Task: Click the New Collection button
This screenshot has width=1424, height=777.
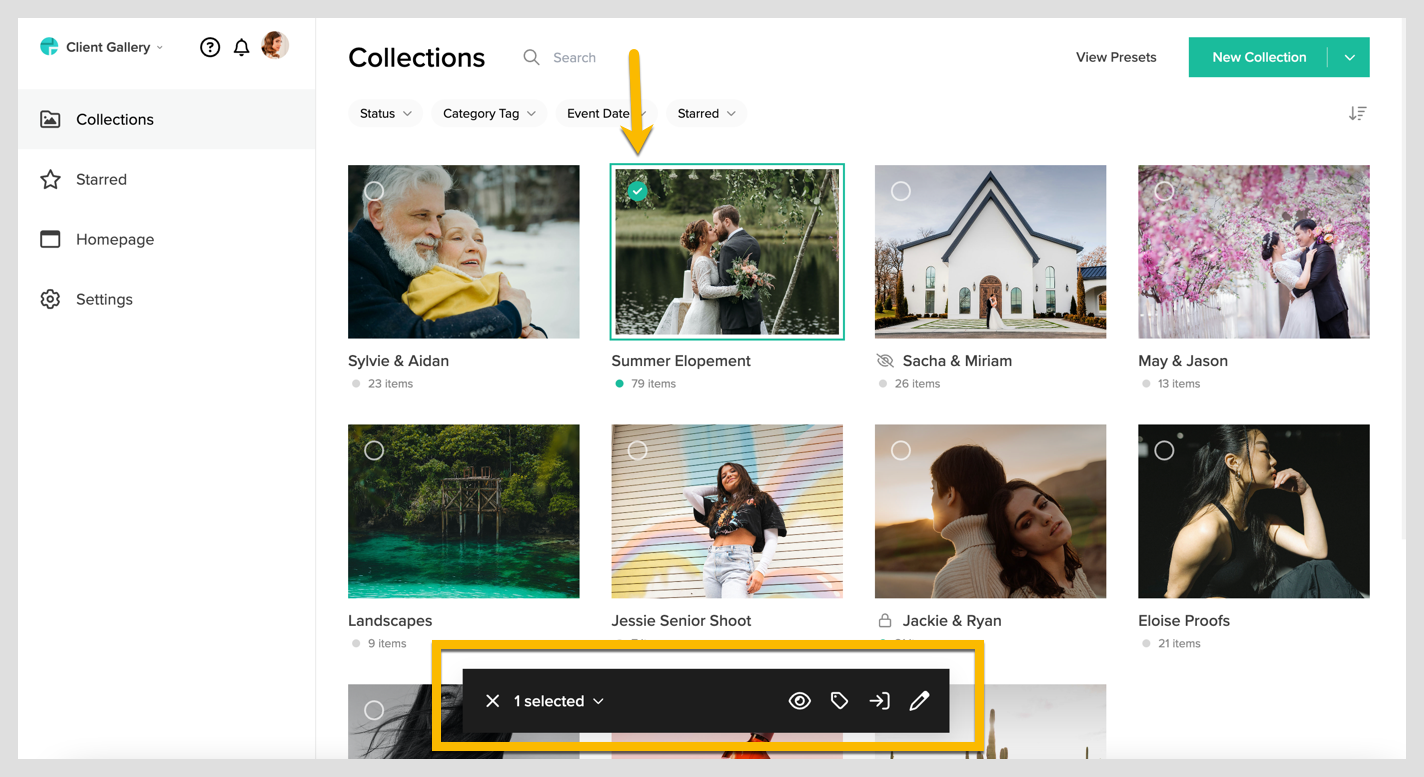Action: (x=1259, y=57)
